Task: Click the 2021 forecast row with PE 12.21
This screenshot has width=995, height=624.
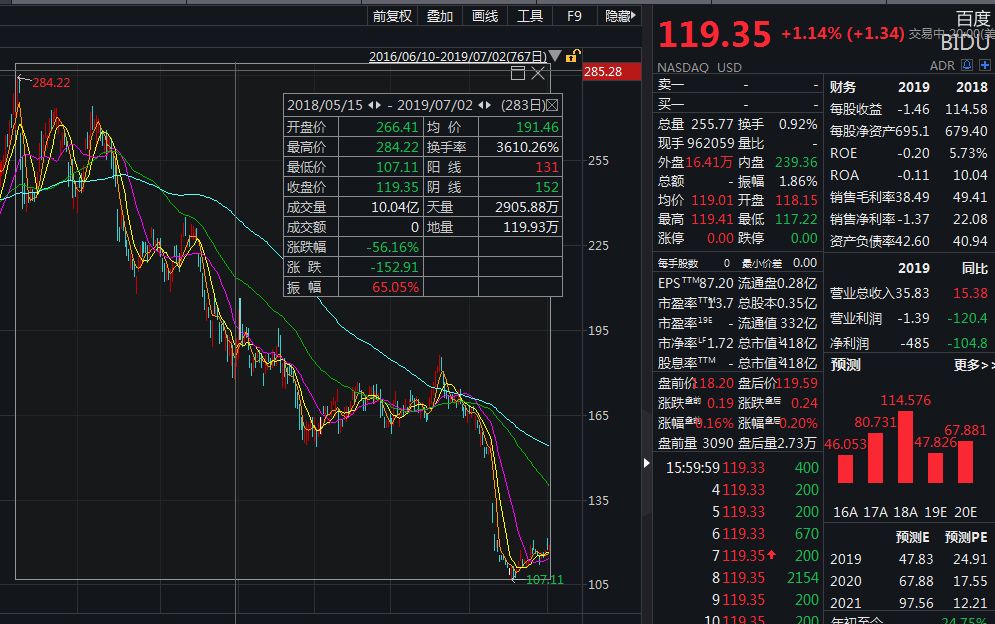Action: coord(908,603)
